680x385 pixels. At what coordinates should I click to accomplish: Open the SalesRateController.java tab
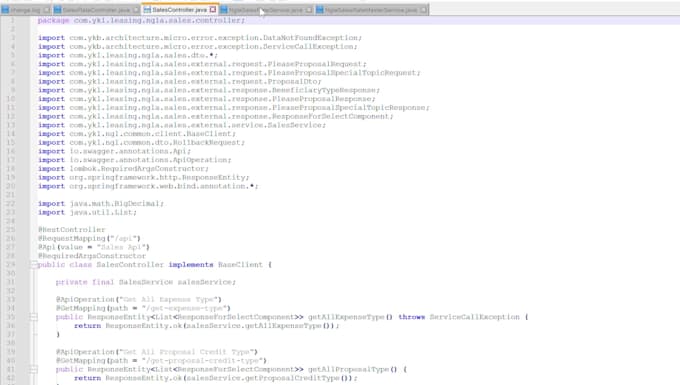[x=96, y=10]
